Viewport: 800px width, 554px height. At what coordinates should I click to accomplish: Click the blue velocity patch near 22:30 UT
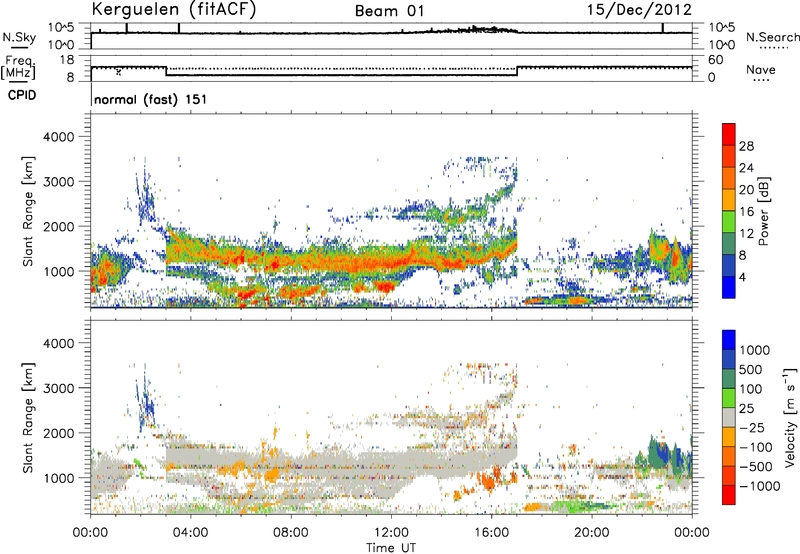click(x=663, y=454)
